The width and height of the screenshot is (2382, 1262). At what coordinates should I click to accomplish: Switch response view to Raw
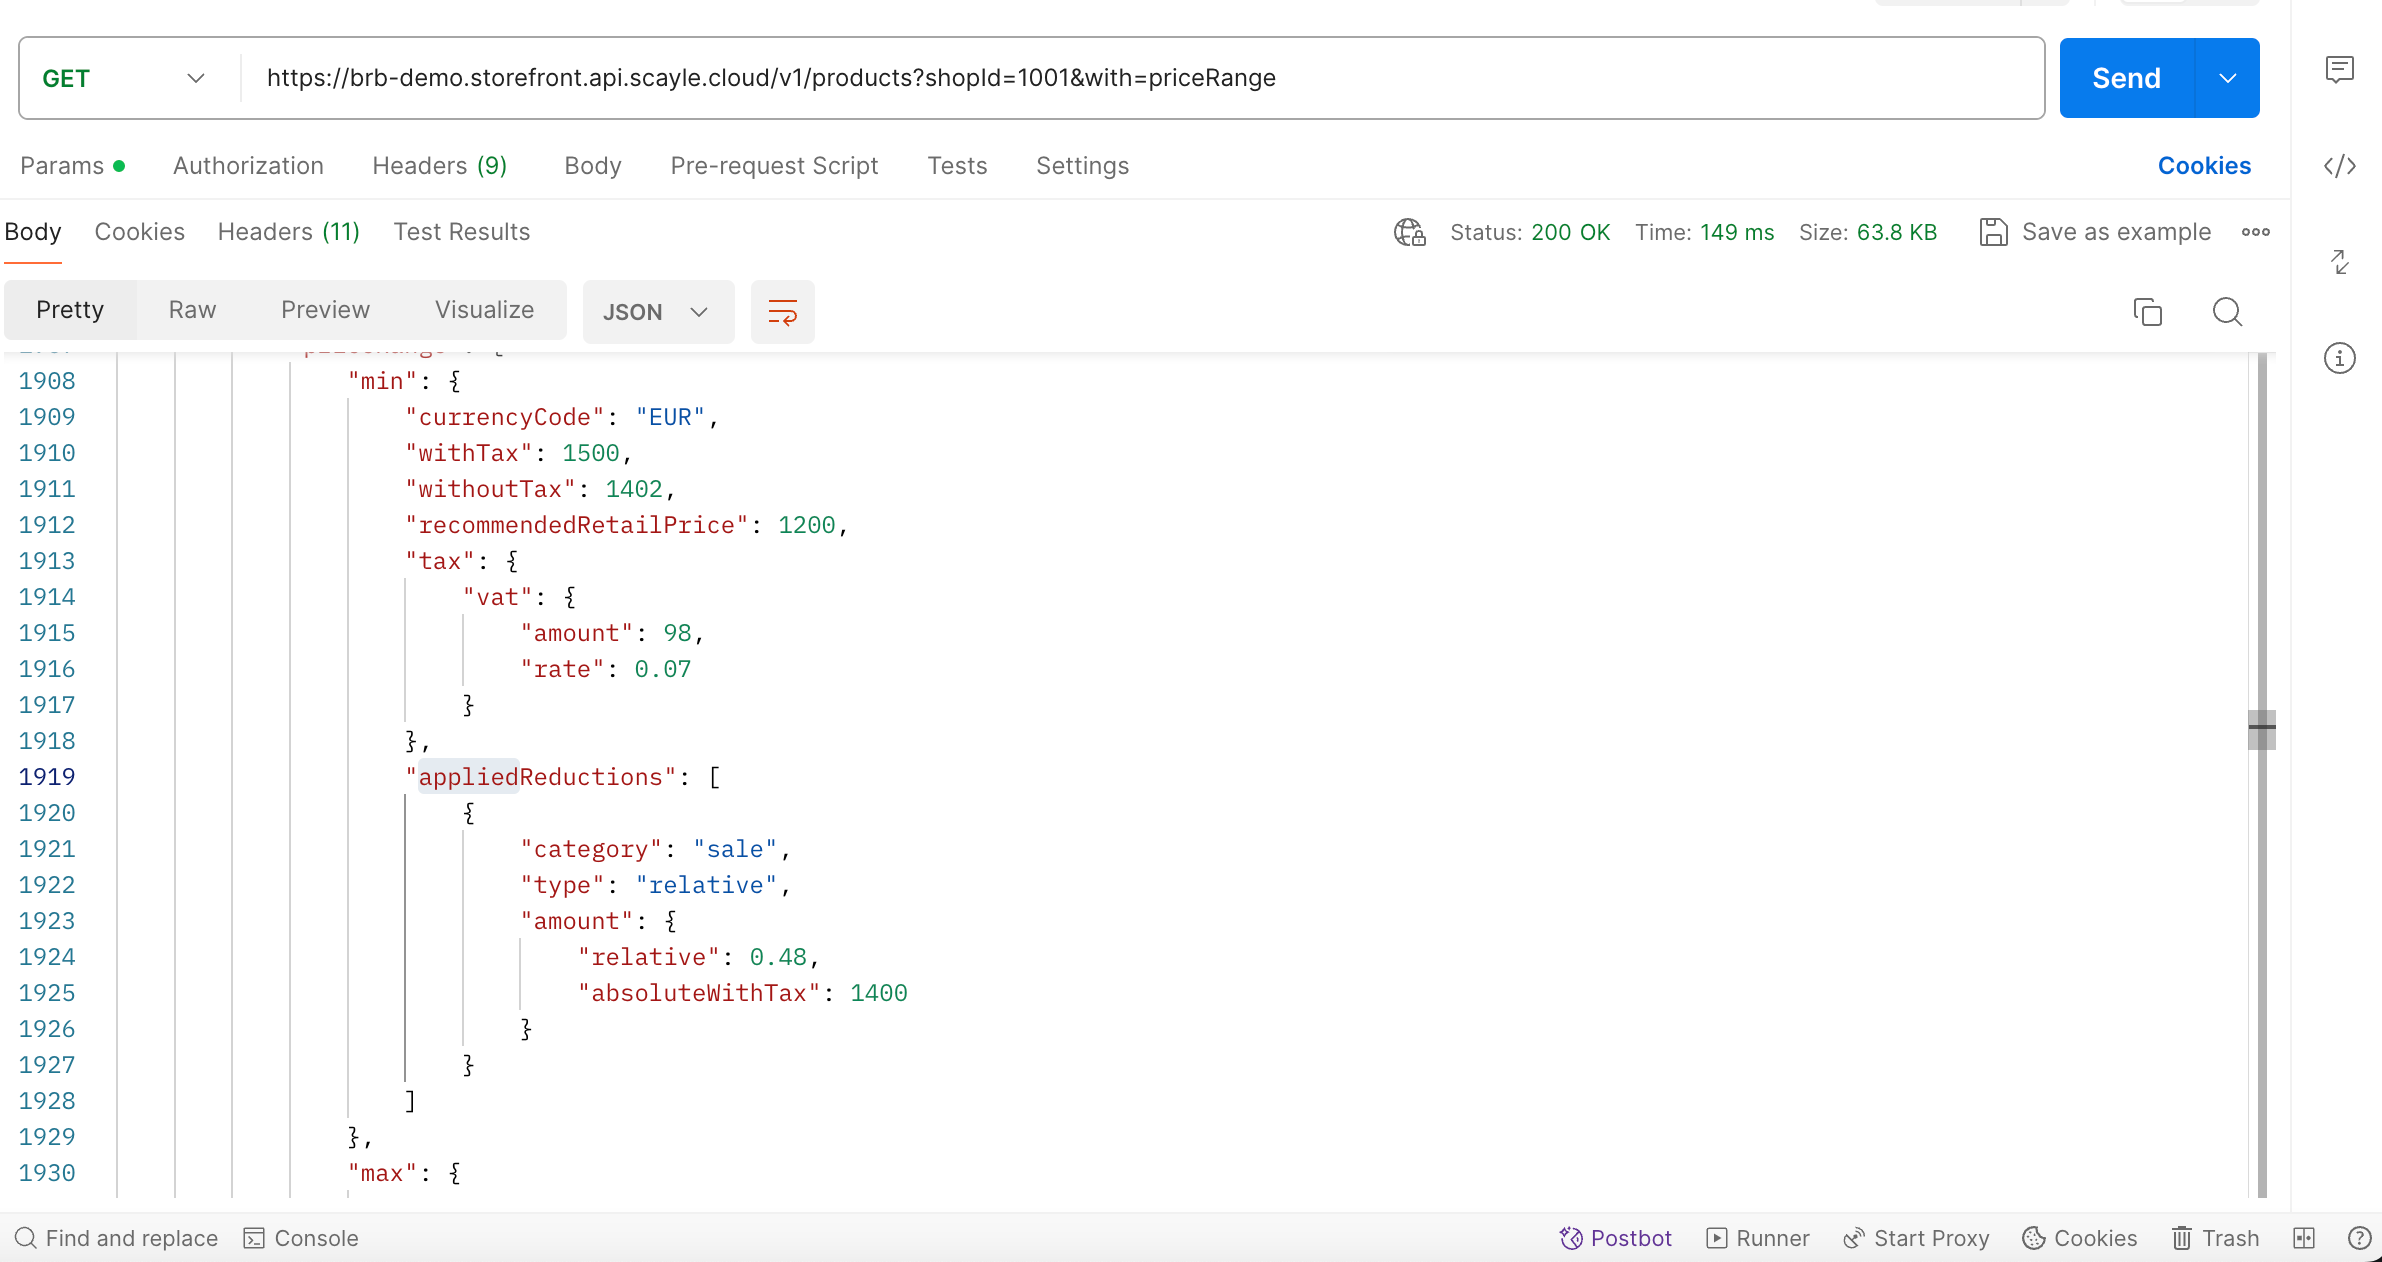192,310
